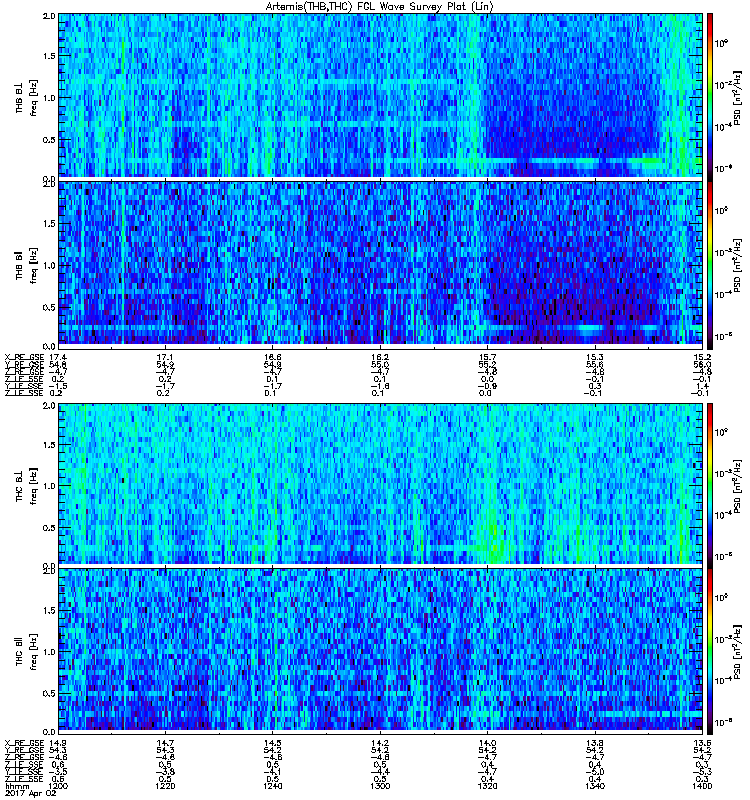
Task: Click the 'X_RE_GSE' row label under the THB panels
Action: point(24,357)
